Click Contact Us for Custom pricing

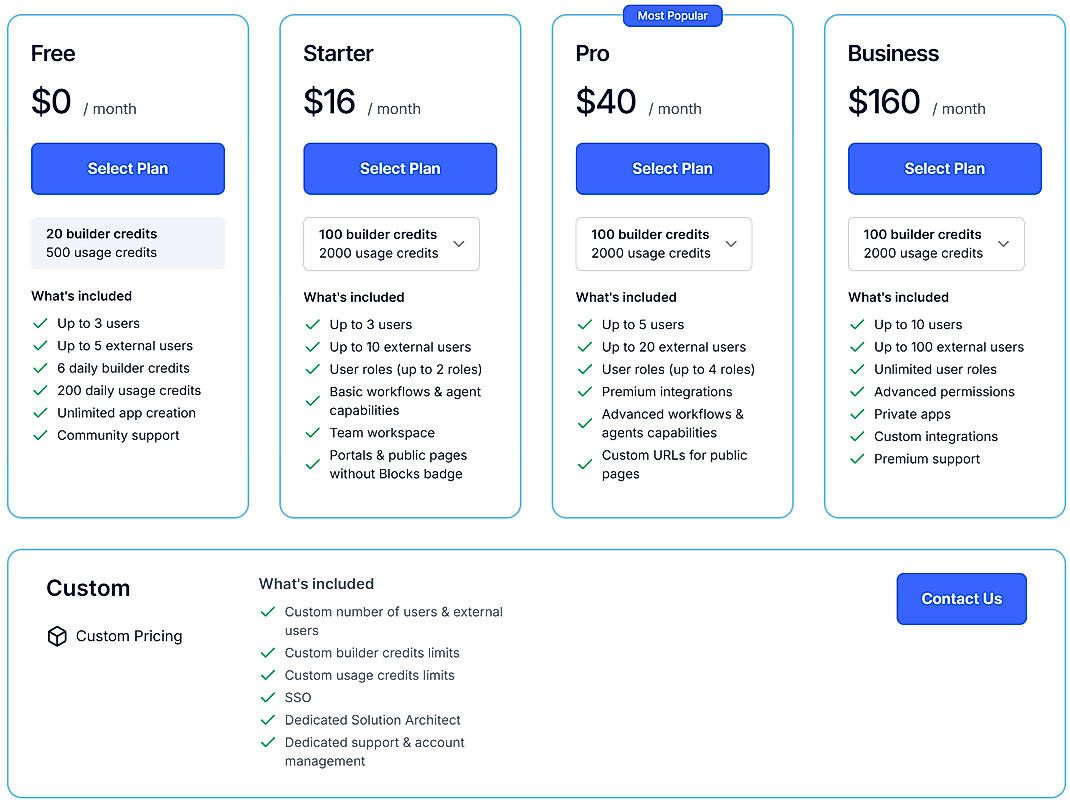(x=961, y=598)
